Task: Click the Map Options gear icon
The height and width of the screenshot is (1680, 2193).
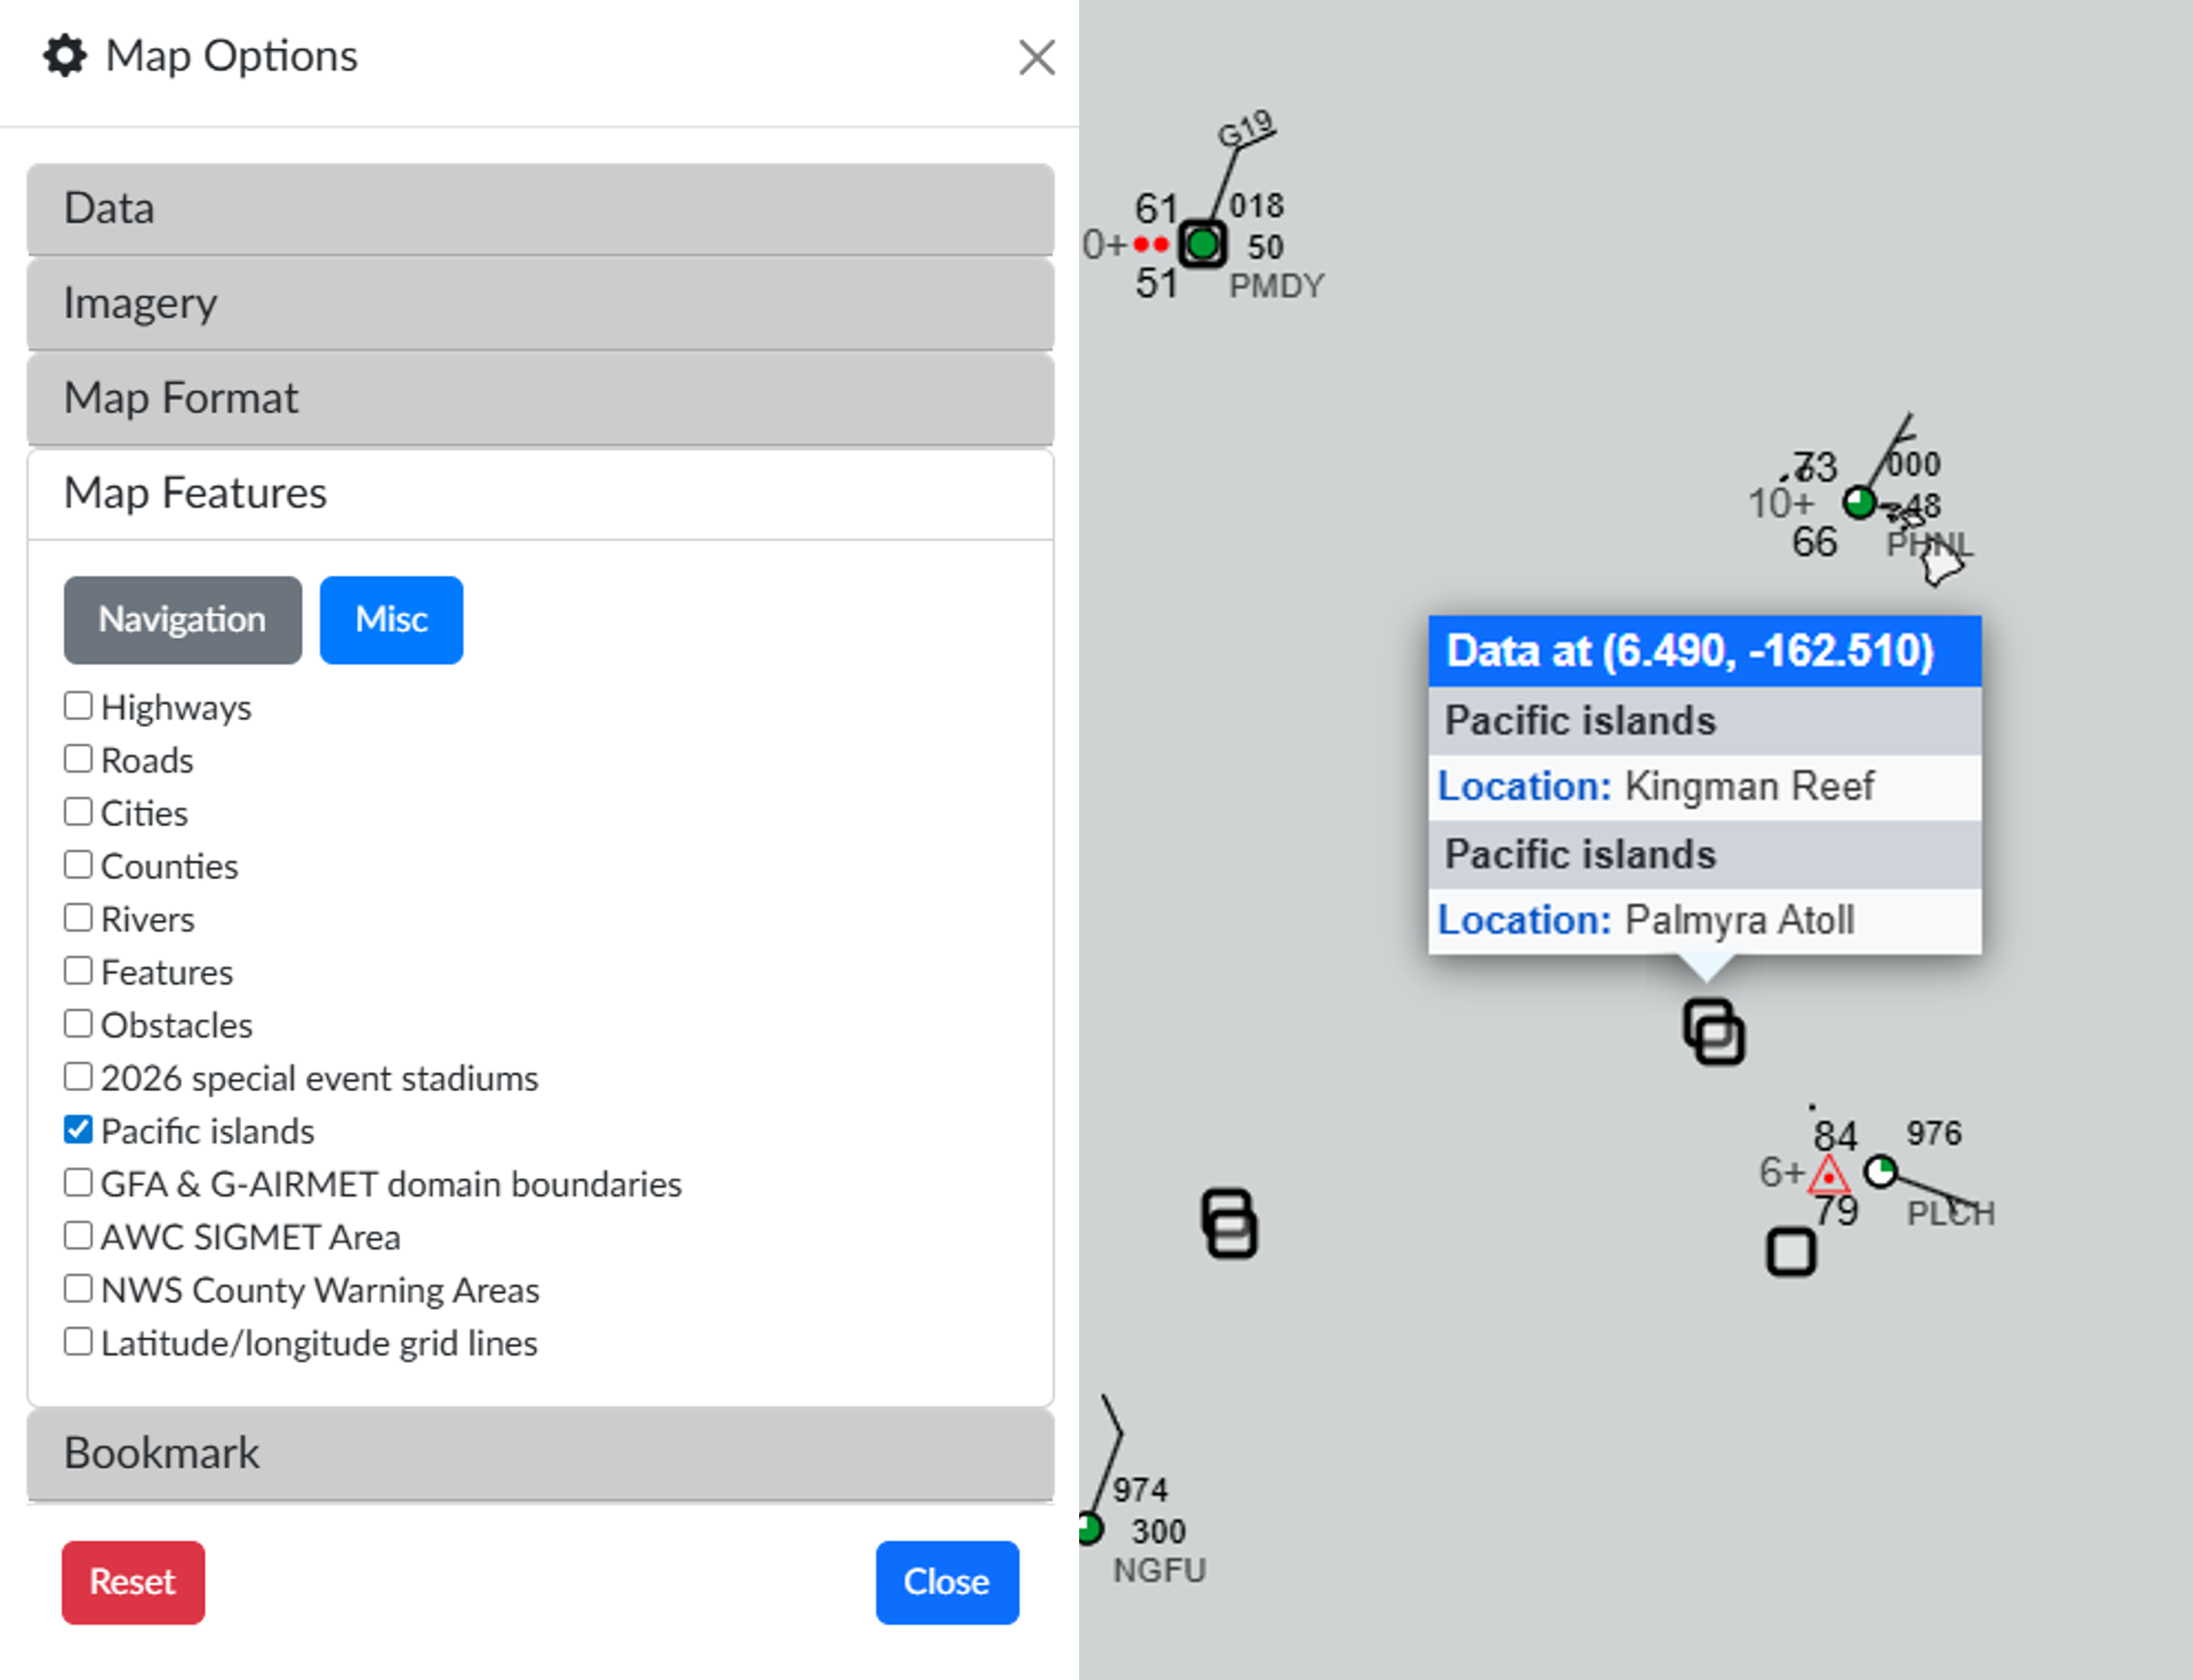Action: click(x=65, y=56)
